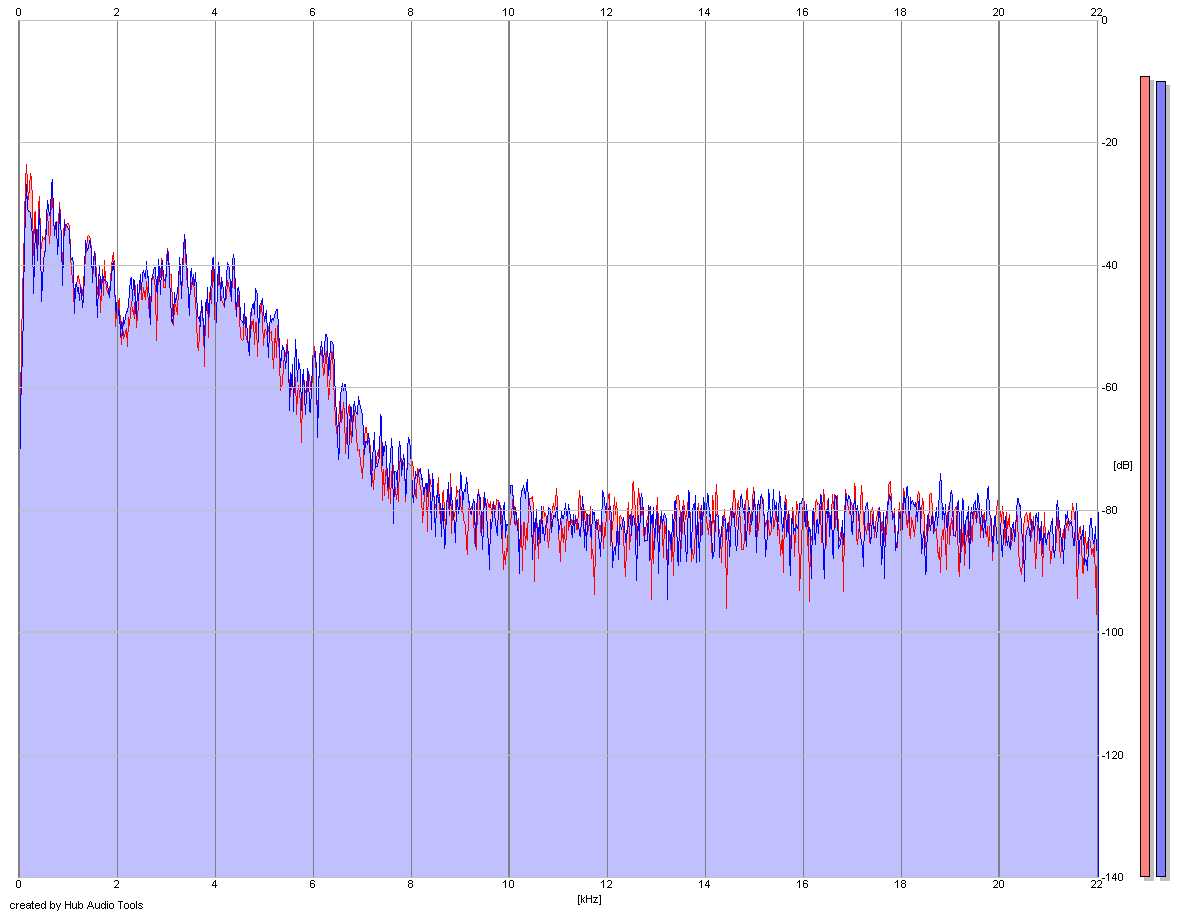Image resolution: width=1180 pixels, height=917 pixels.
Task: Click the [kHz] axis unit label
Action: click(x=589, y=899)
